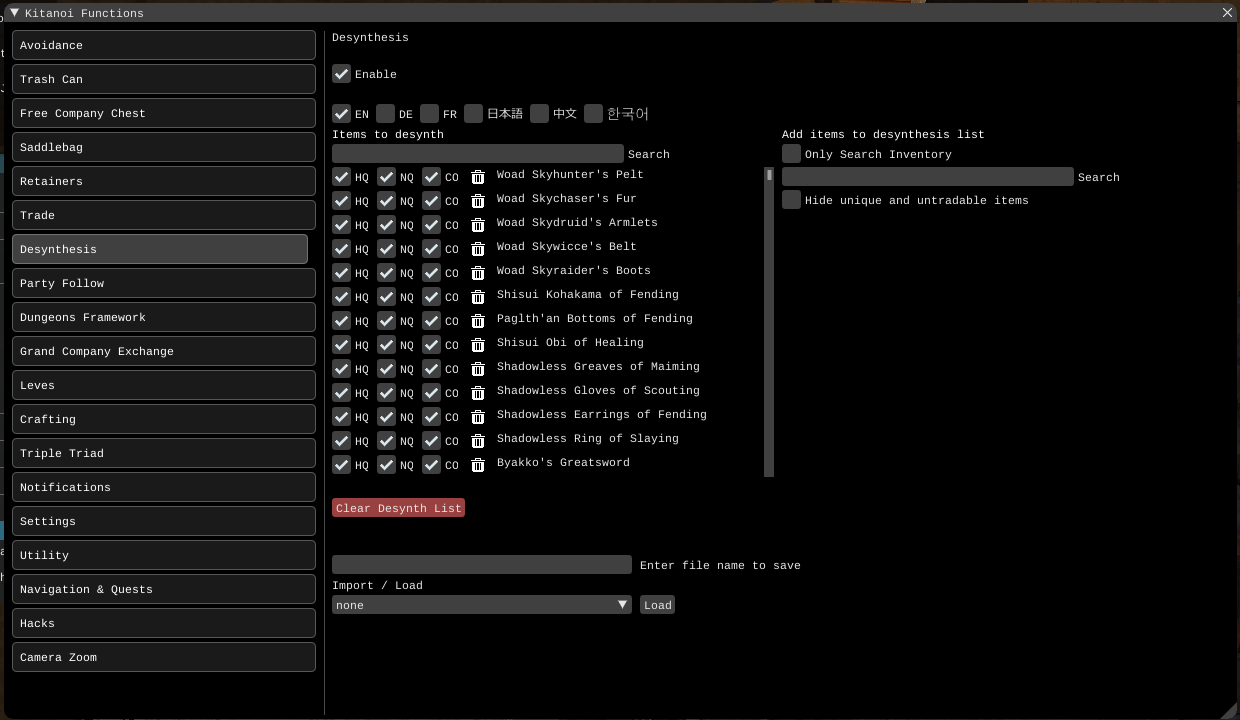Trash the Shadowless Gloves of Scouting entry
Viewport: 1240px width, 720px height.
[478, 392]
